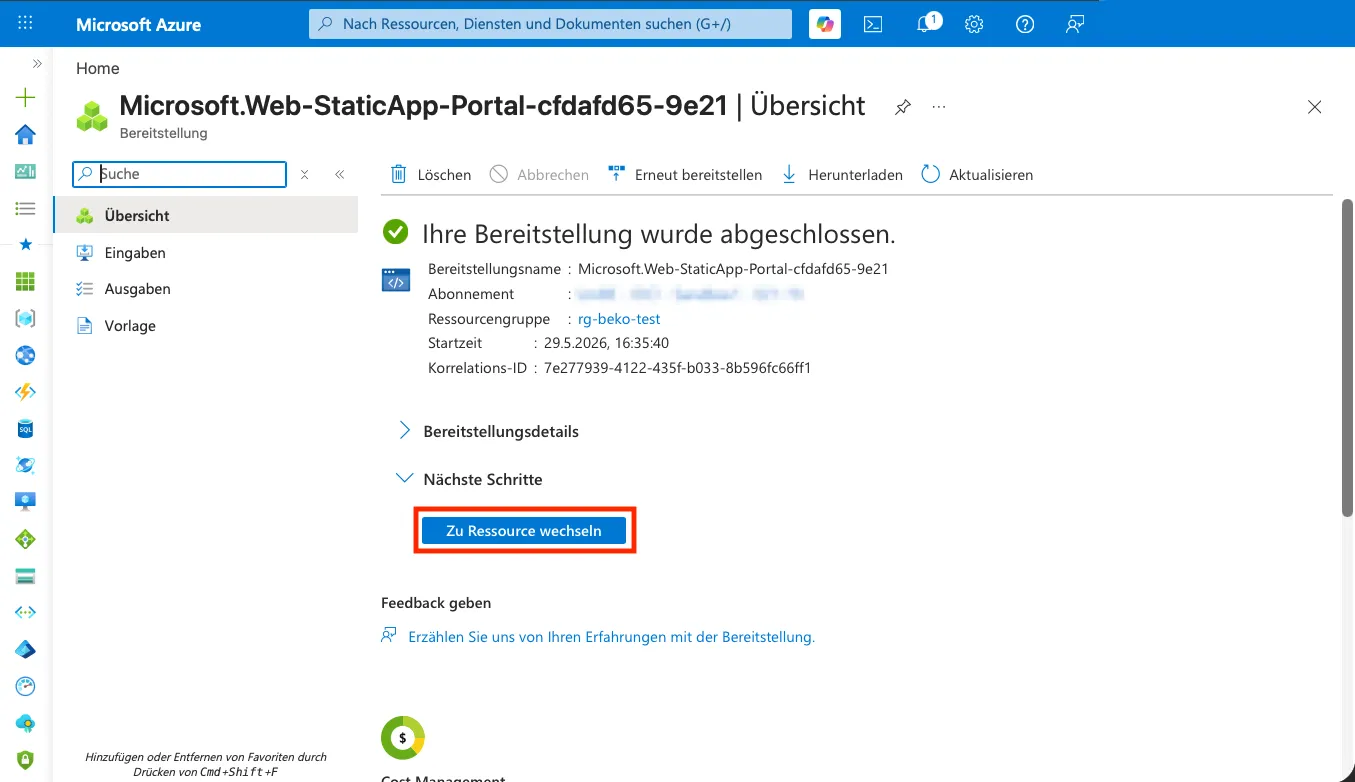This screenshot has width=1355, height=782.
Task: Focus the global resource search field
Action: tap(550, 24)
